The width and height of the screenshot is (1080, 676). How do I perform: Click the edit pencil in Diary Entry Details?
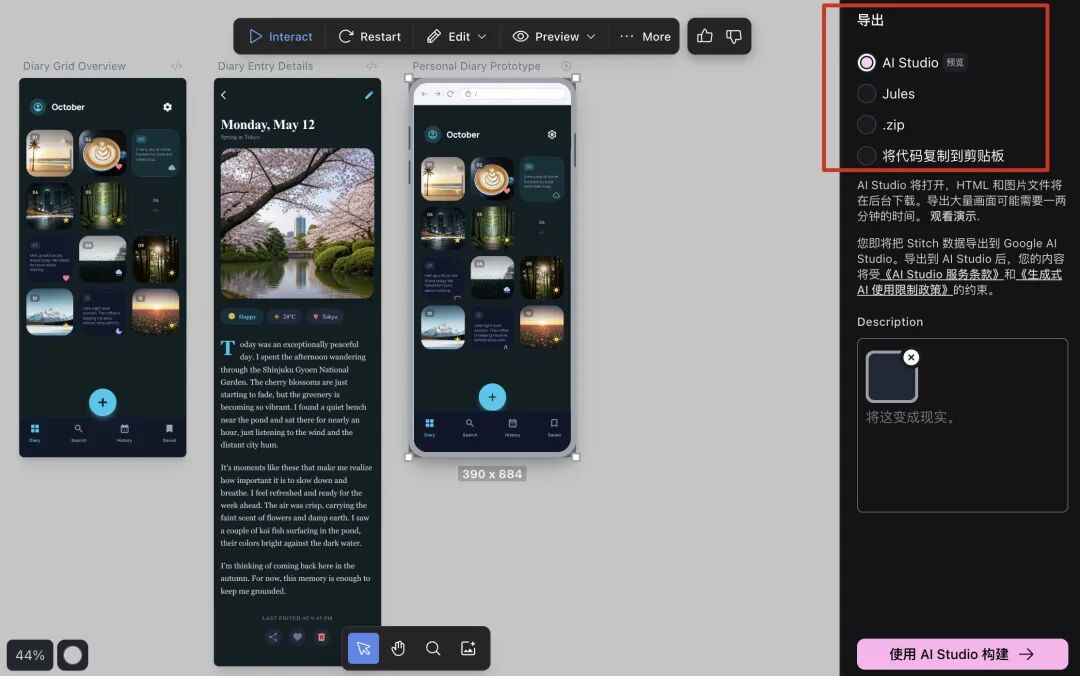(x=369, y=95)
